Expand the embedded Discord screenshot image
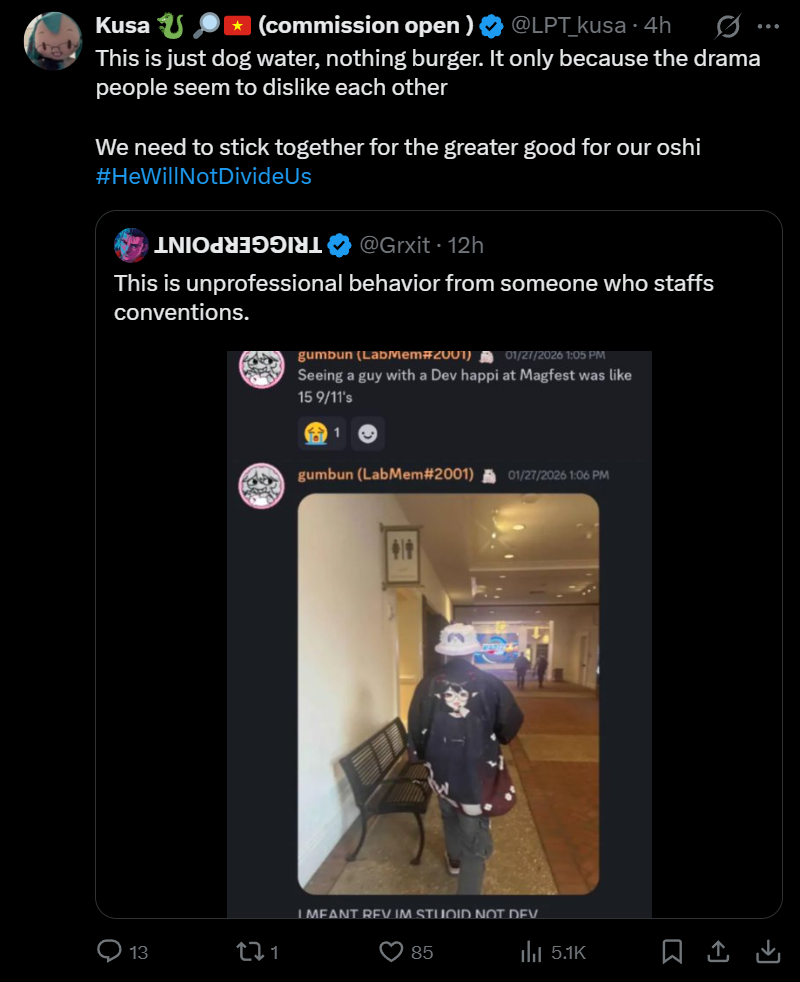Screen dimensions: 800x982 pos(439,634)
